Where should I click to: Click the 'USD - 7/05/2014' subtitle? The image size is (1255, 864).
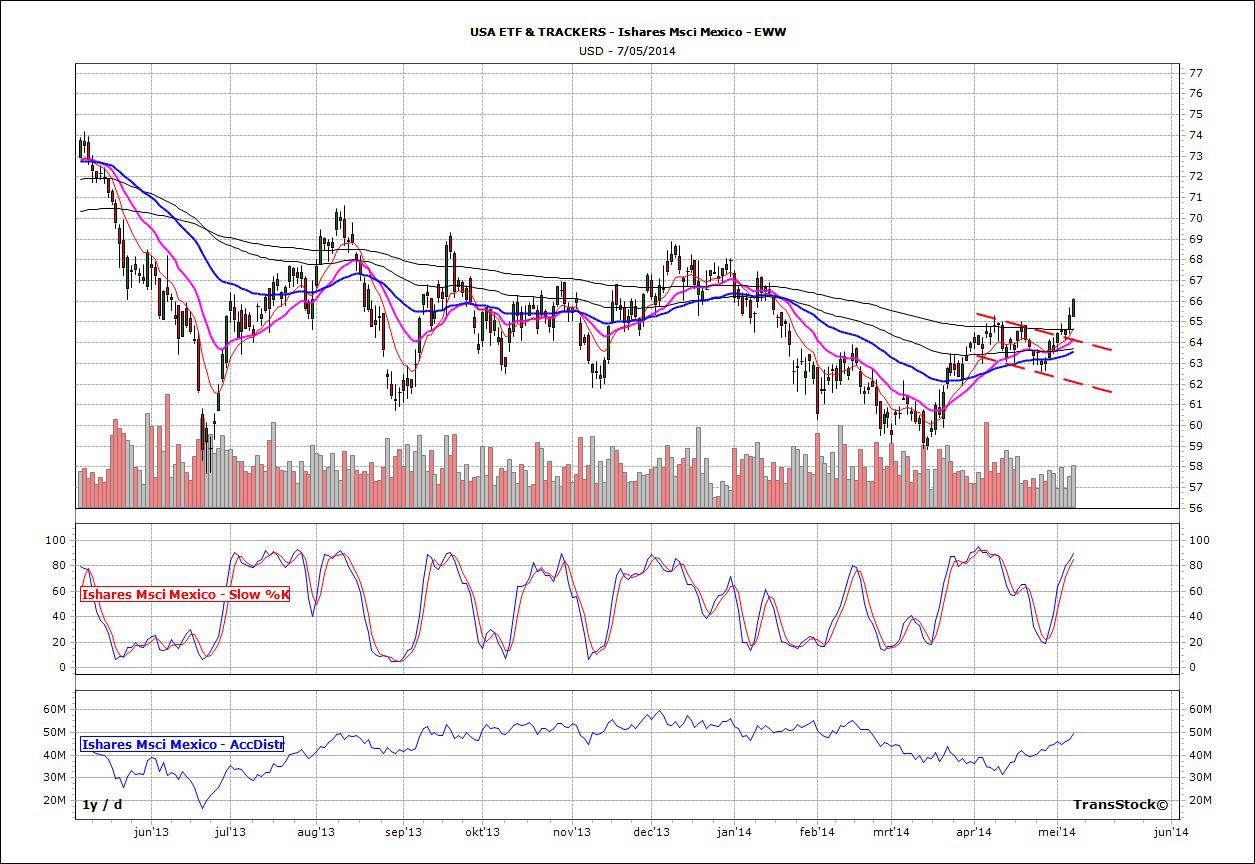click(628, 51)
